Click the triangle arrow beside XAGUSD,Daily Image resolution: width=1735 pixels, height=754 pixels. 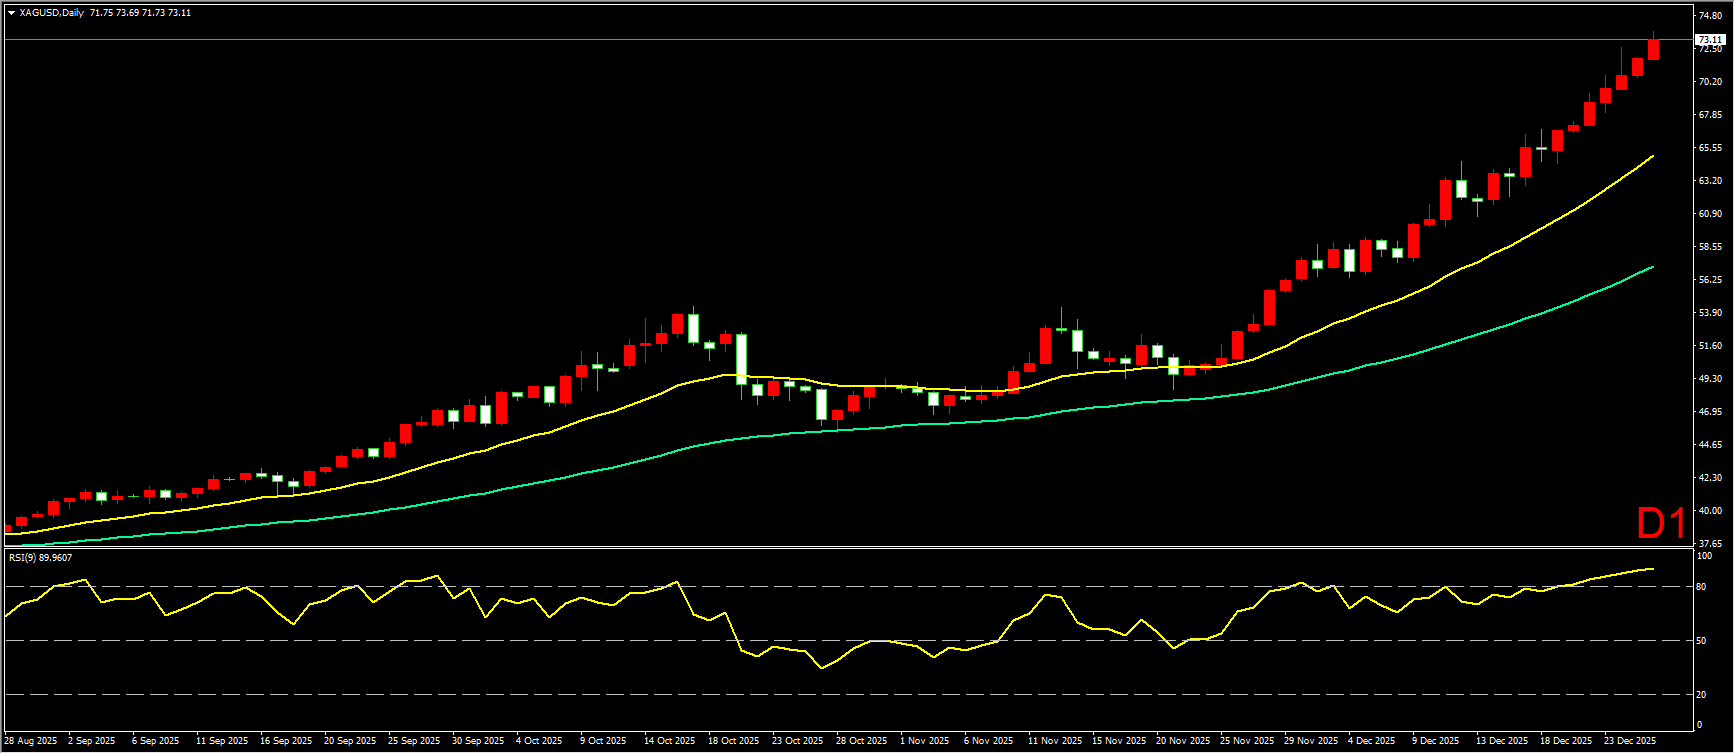[11, 13]
